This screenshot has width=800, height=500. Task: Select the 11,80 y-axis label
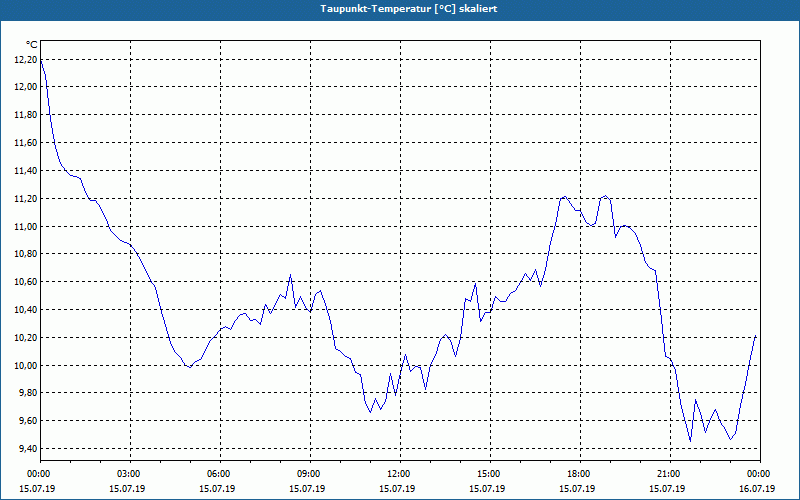pyautogui.click(x=26, y=115)
